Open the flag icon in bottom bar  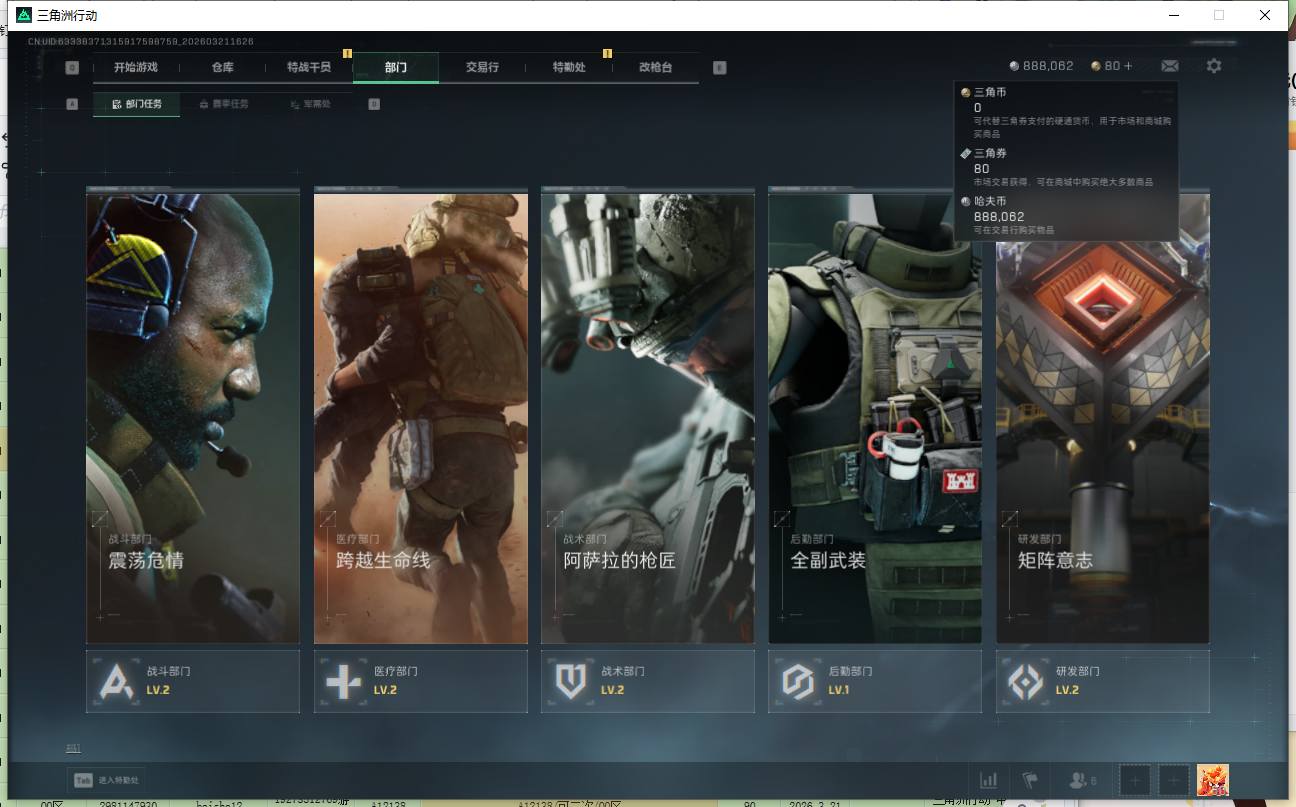pyautogui.click(x=1029, y=780)
